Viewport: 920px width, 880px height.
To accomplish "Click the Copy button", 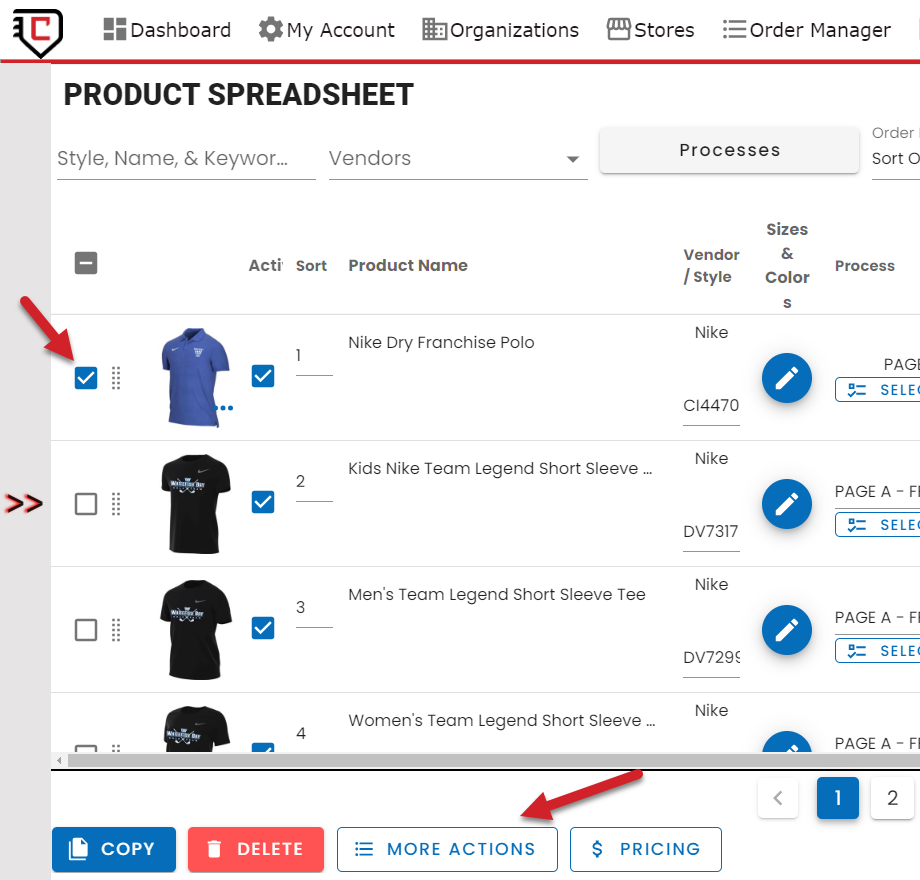I will point(114,849).
